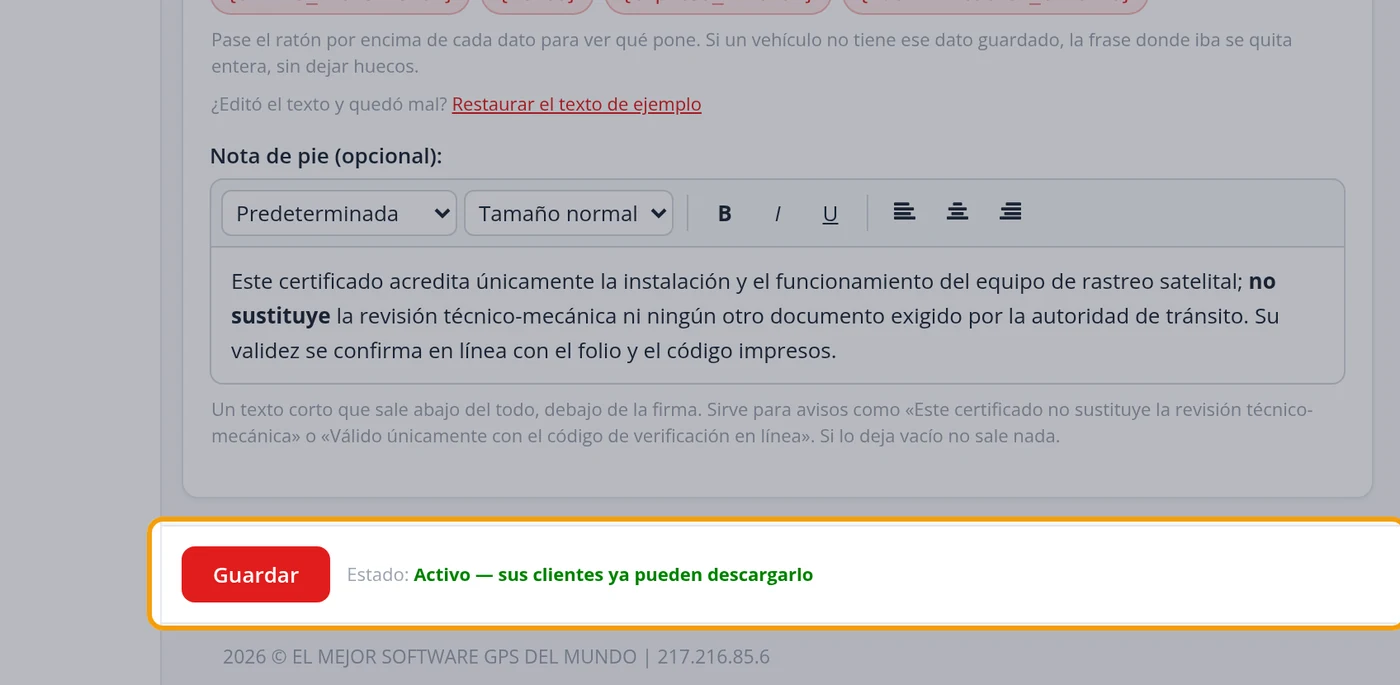Toggle bold formatting in footer note editor
Image resolution: width=1400 pixels, height=685 pixels.
[x=725, y=213]
